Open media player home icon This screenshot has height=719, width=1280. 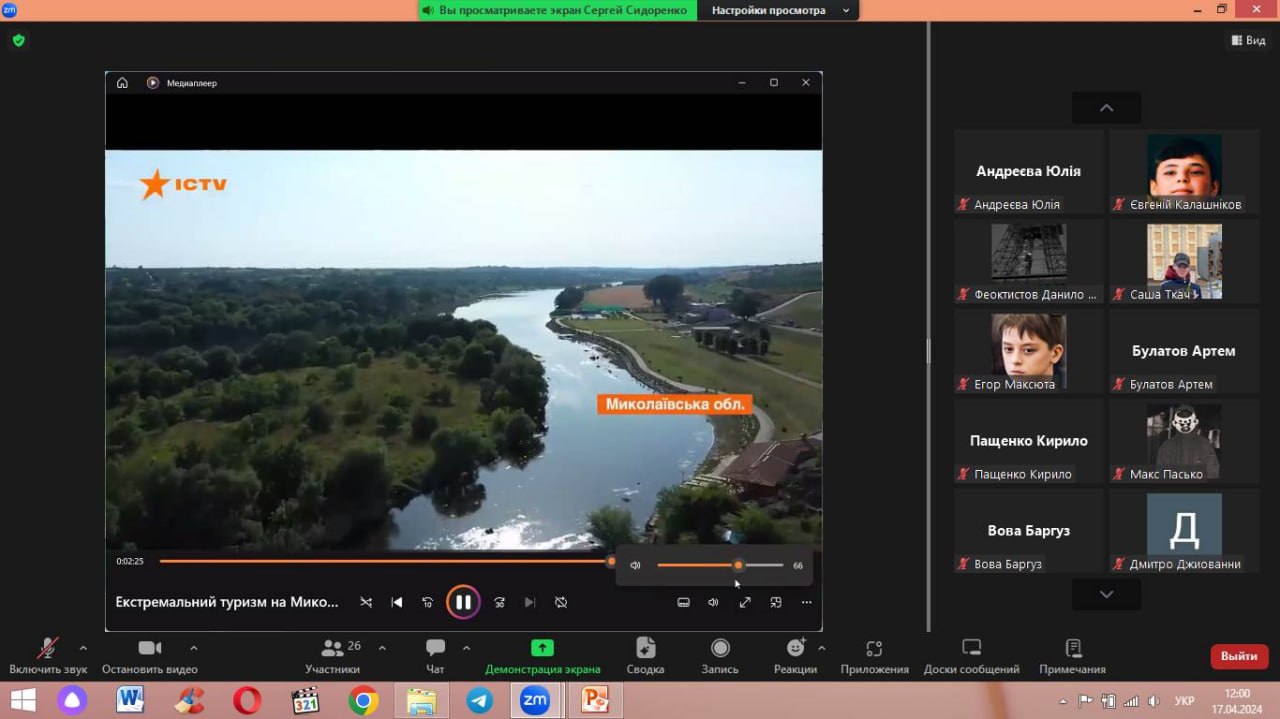point(122,83)
